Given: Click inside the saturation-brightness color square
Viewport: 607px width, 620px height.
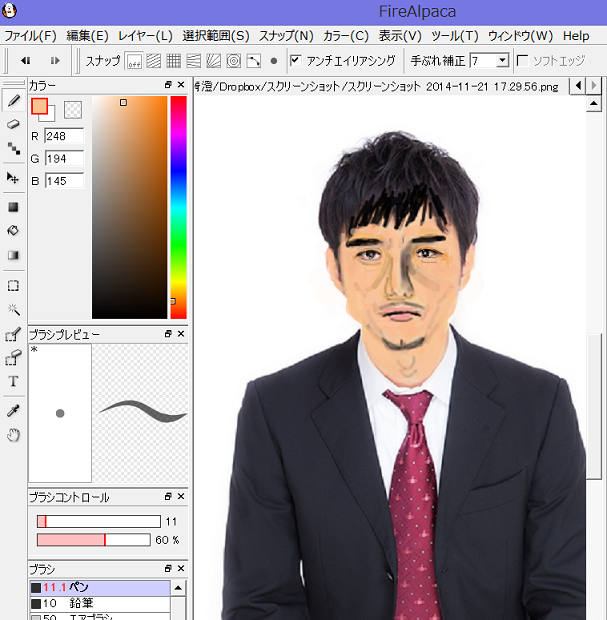Looking at the screenshot, I should 129,207.
